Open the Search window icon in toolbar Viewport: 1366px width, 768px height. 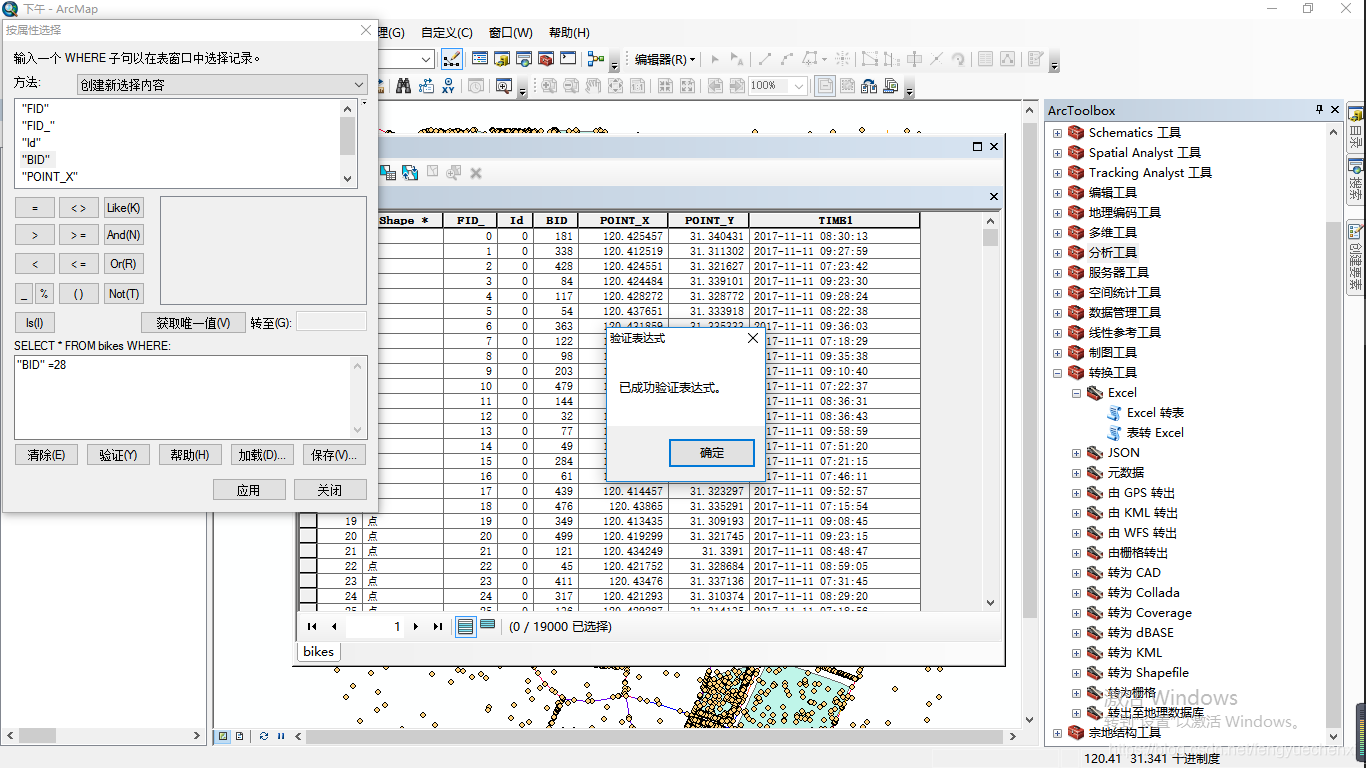click(524, 59)
